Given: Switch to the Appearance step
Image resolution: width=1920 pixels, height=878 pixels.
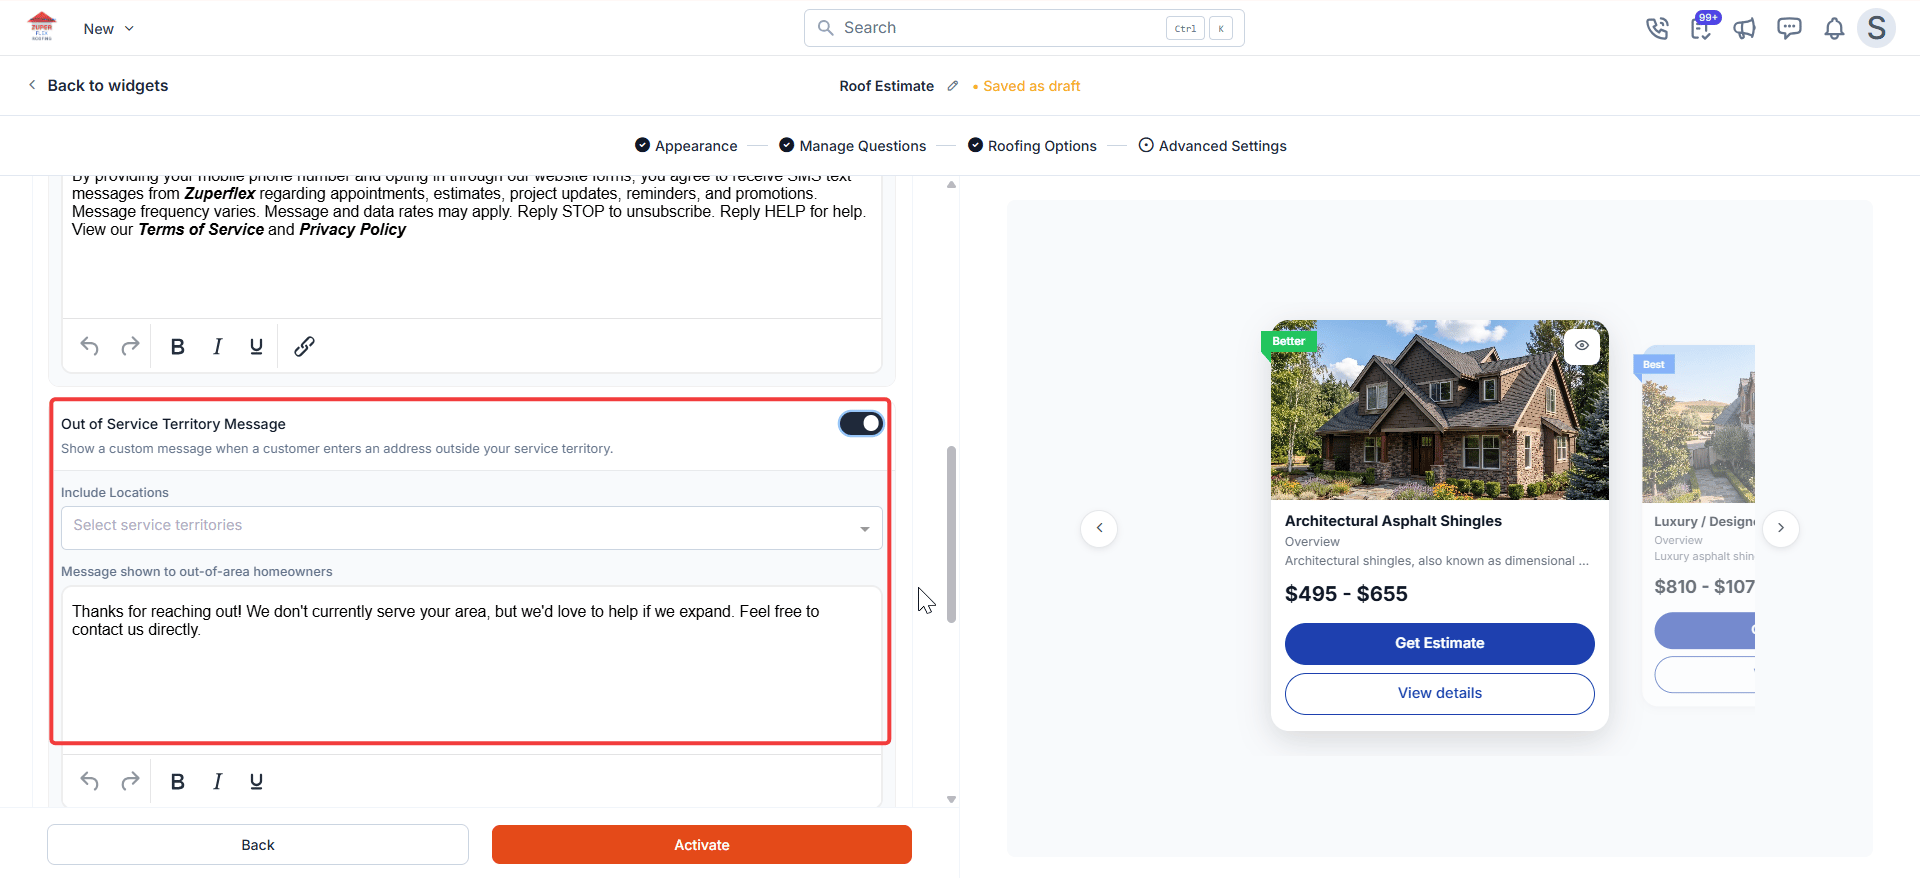Looking at the screenshot, I should [x=686, y=146].
